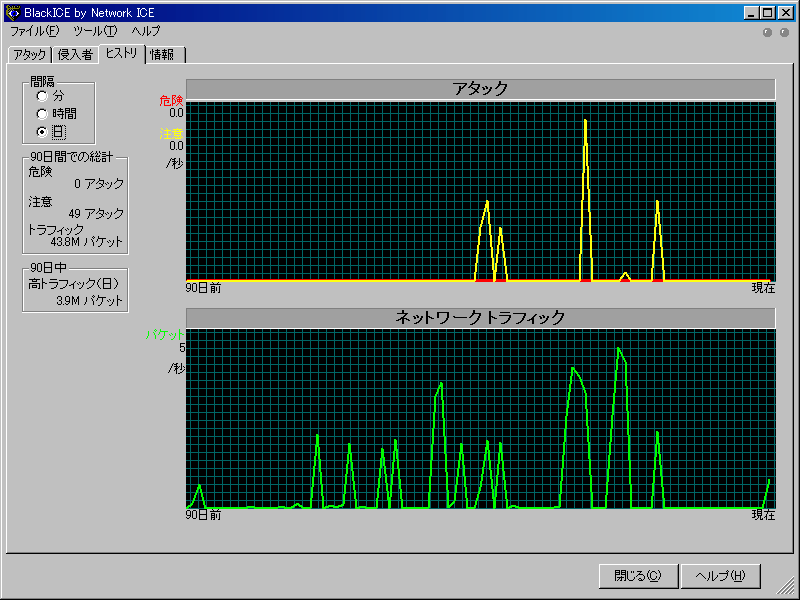
Task: Click the トラフィック label in totals box
Action: 56,230
